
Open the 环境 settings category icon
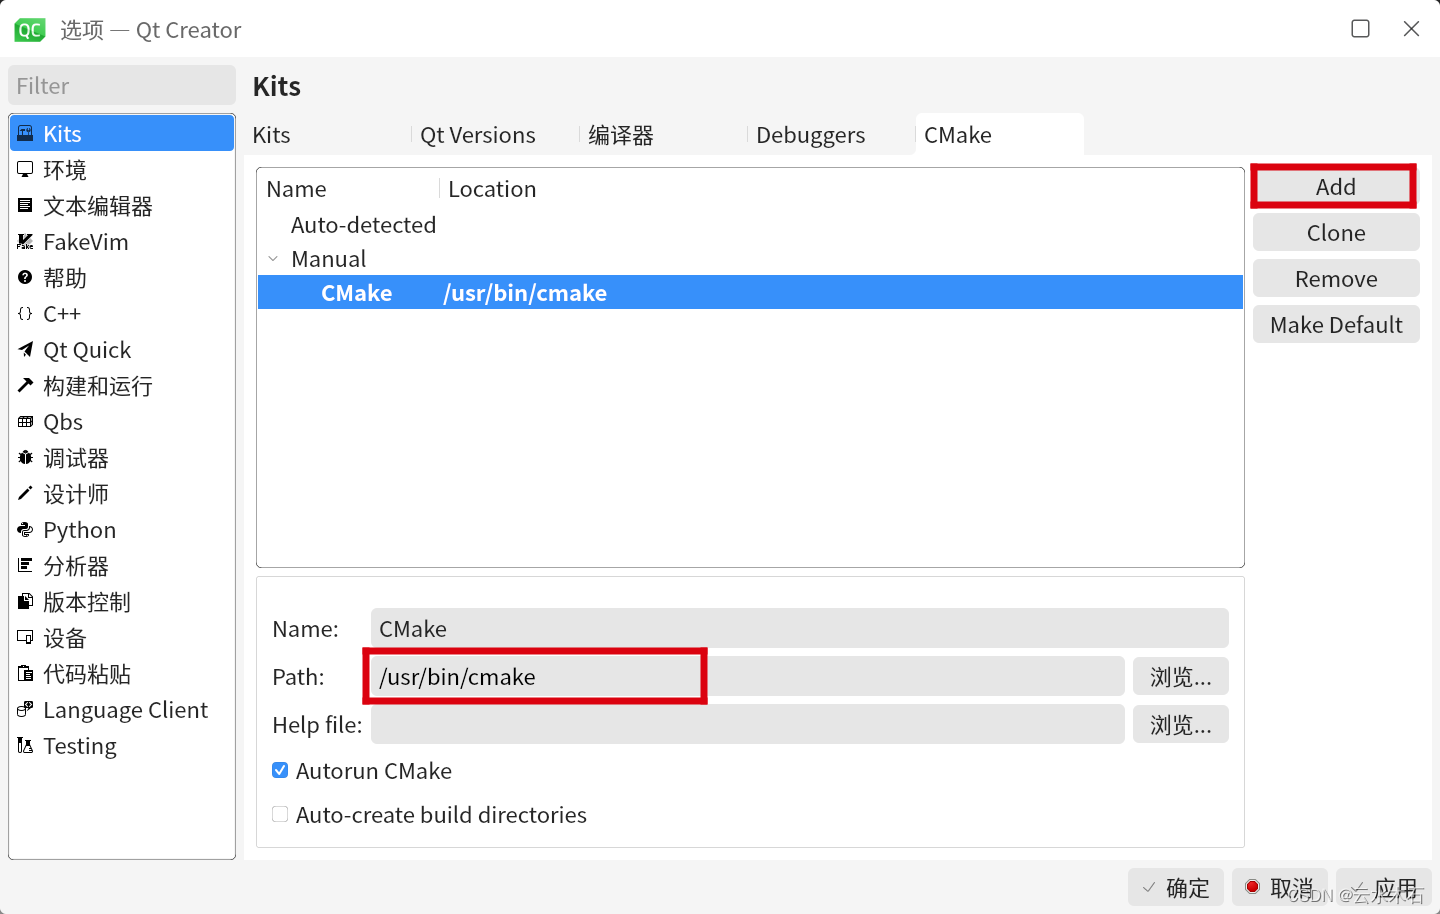25,169
